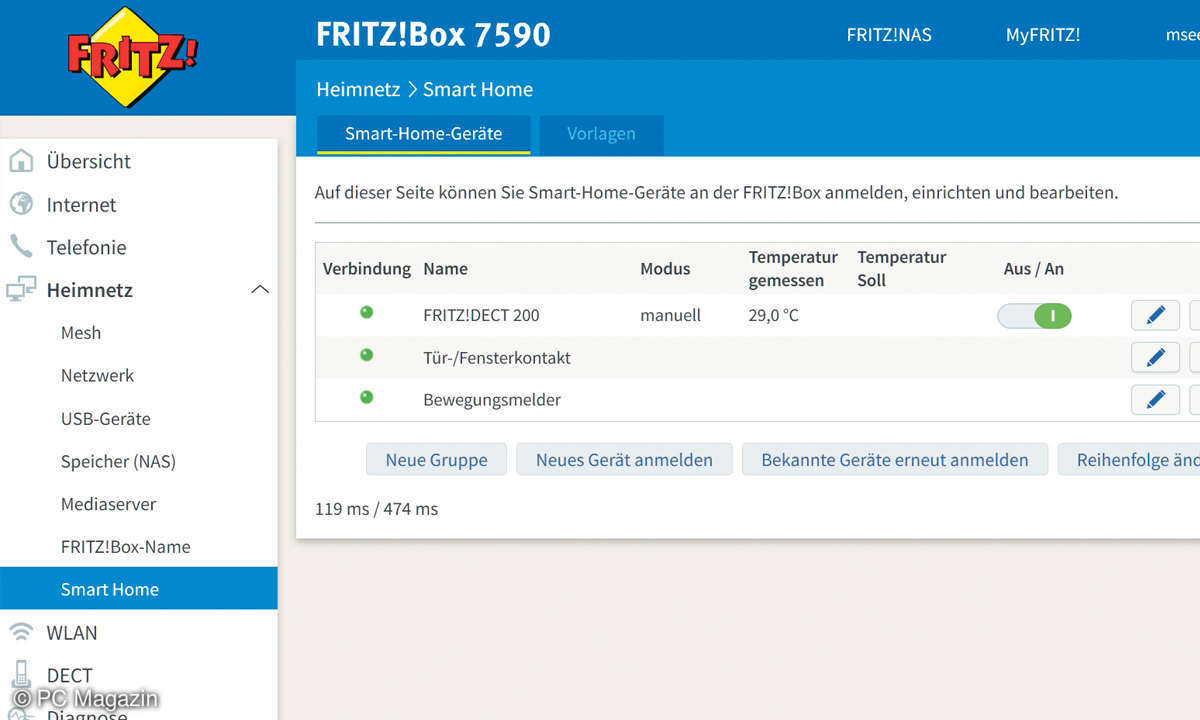Click the Tür-/Fensterkontakt device name
1200x720 pixels.
pos(497,357)
